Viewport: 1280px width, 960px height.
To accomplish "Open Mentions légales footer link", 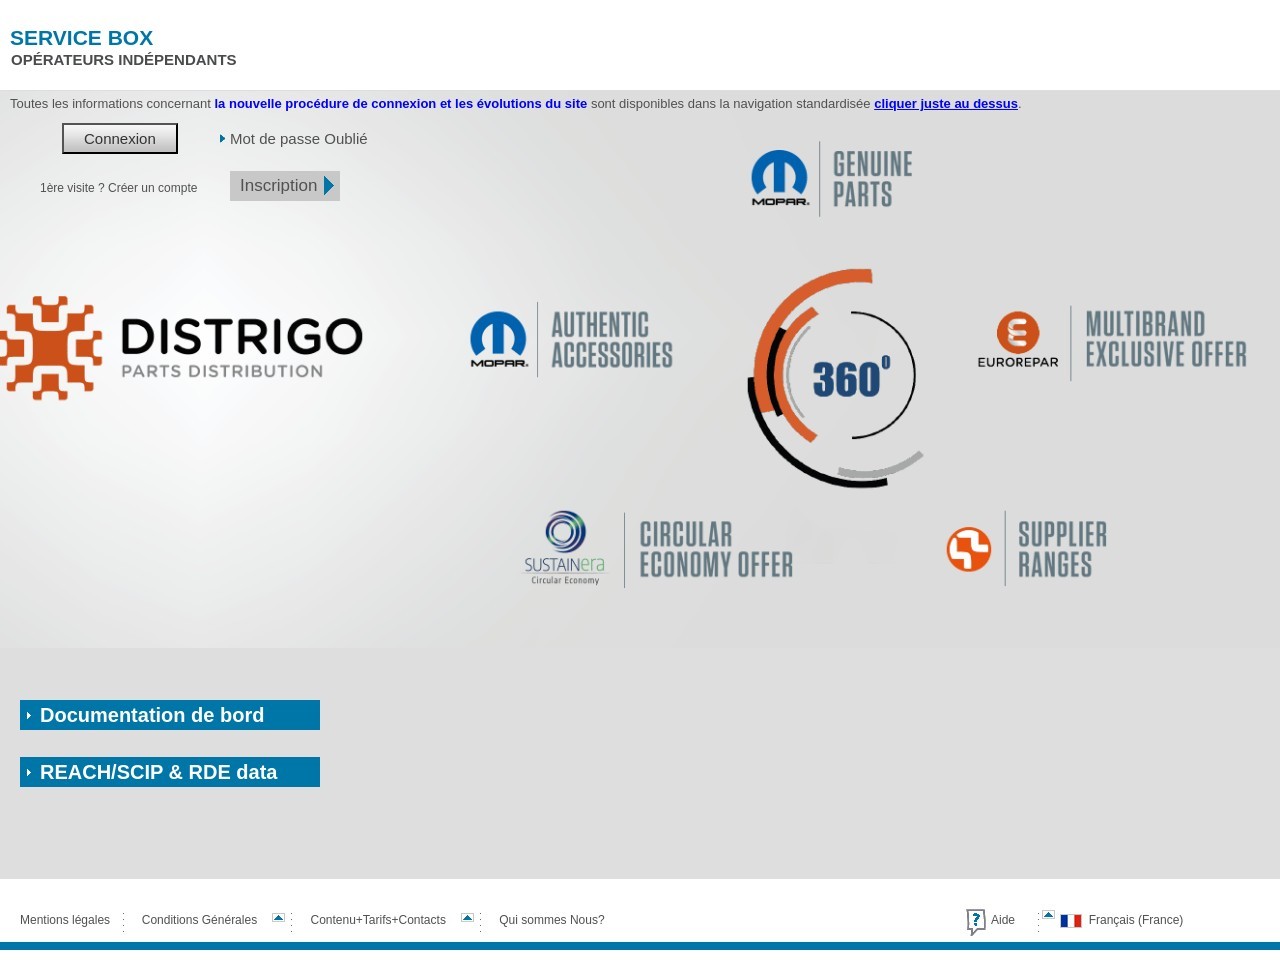I will tap(65, 920).
